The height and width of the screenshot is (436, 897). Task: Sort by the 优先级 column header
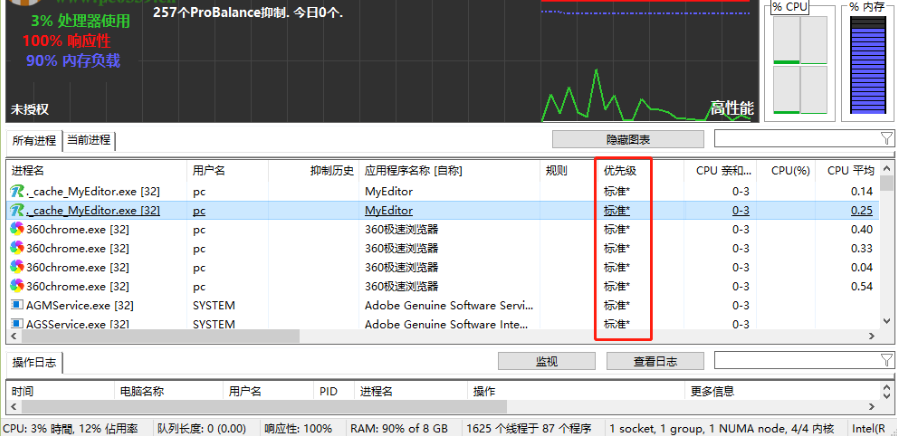[640, 171]
